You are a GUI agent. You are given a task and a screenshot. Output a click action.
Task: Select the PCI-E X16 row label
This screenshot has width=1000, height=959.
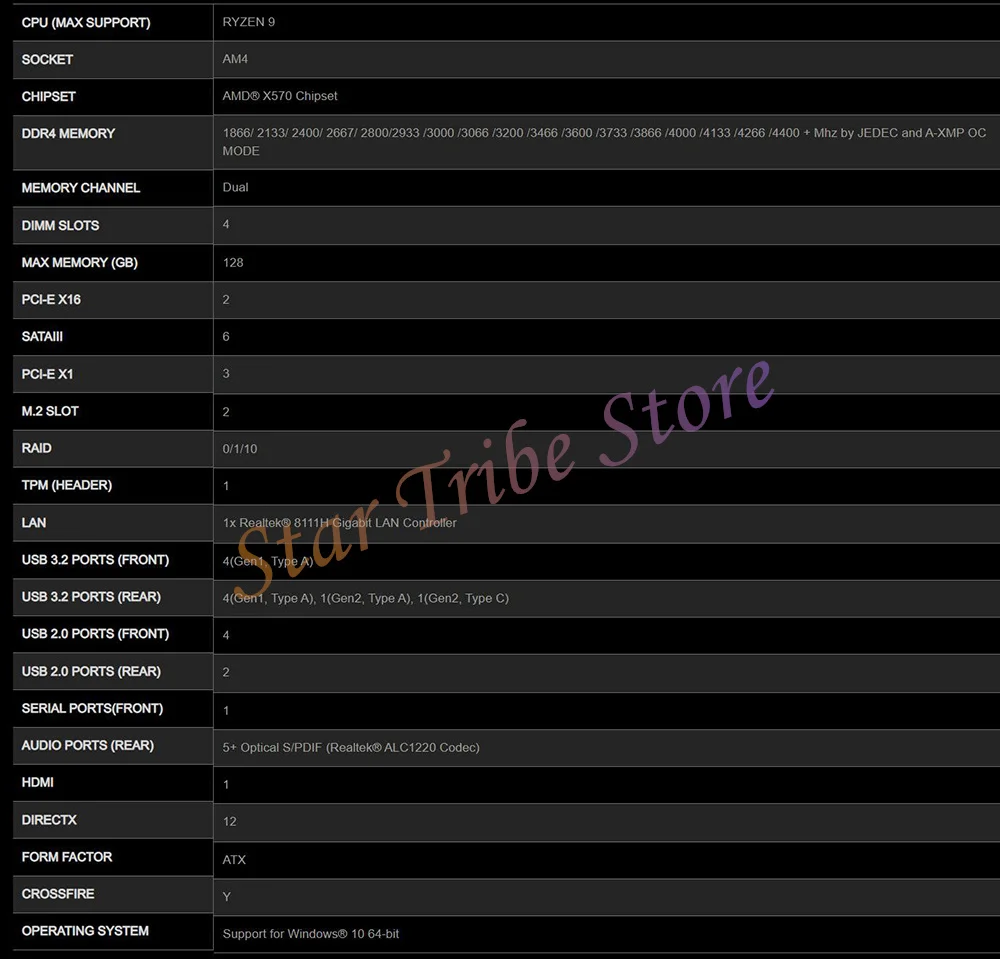51,299
